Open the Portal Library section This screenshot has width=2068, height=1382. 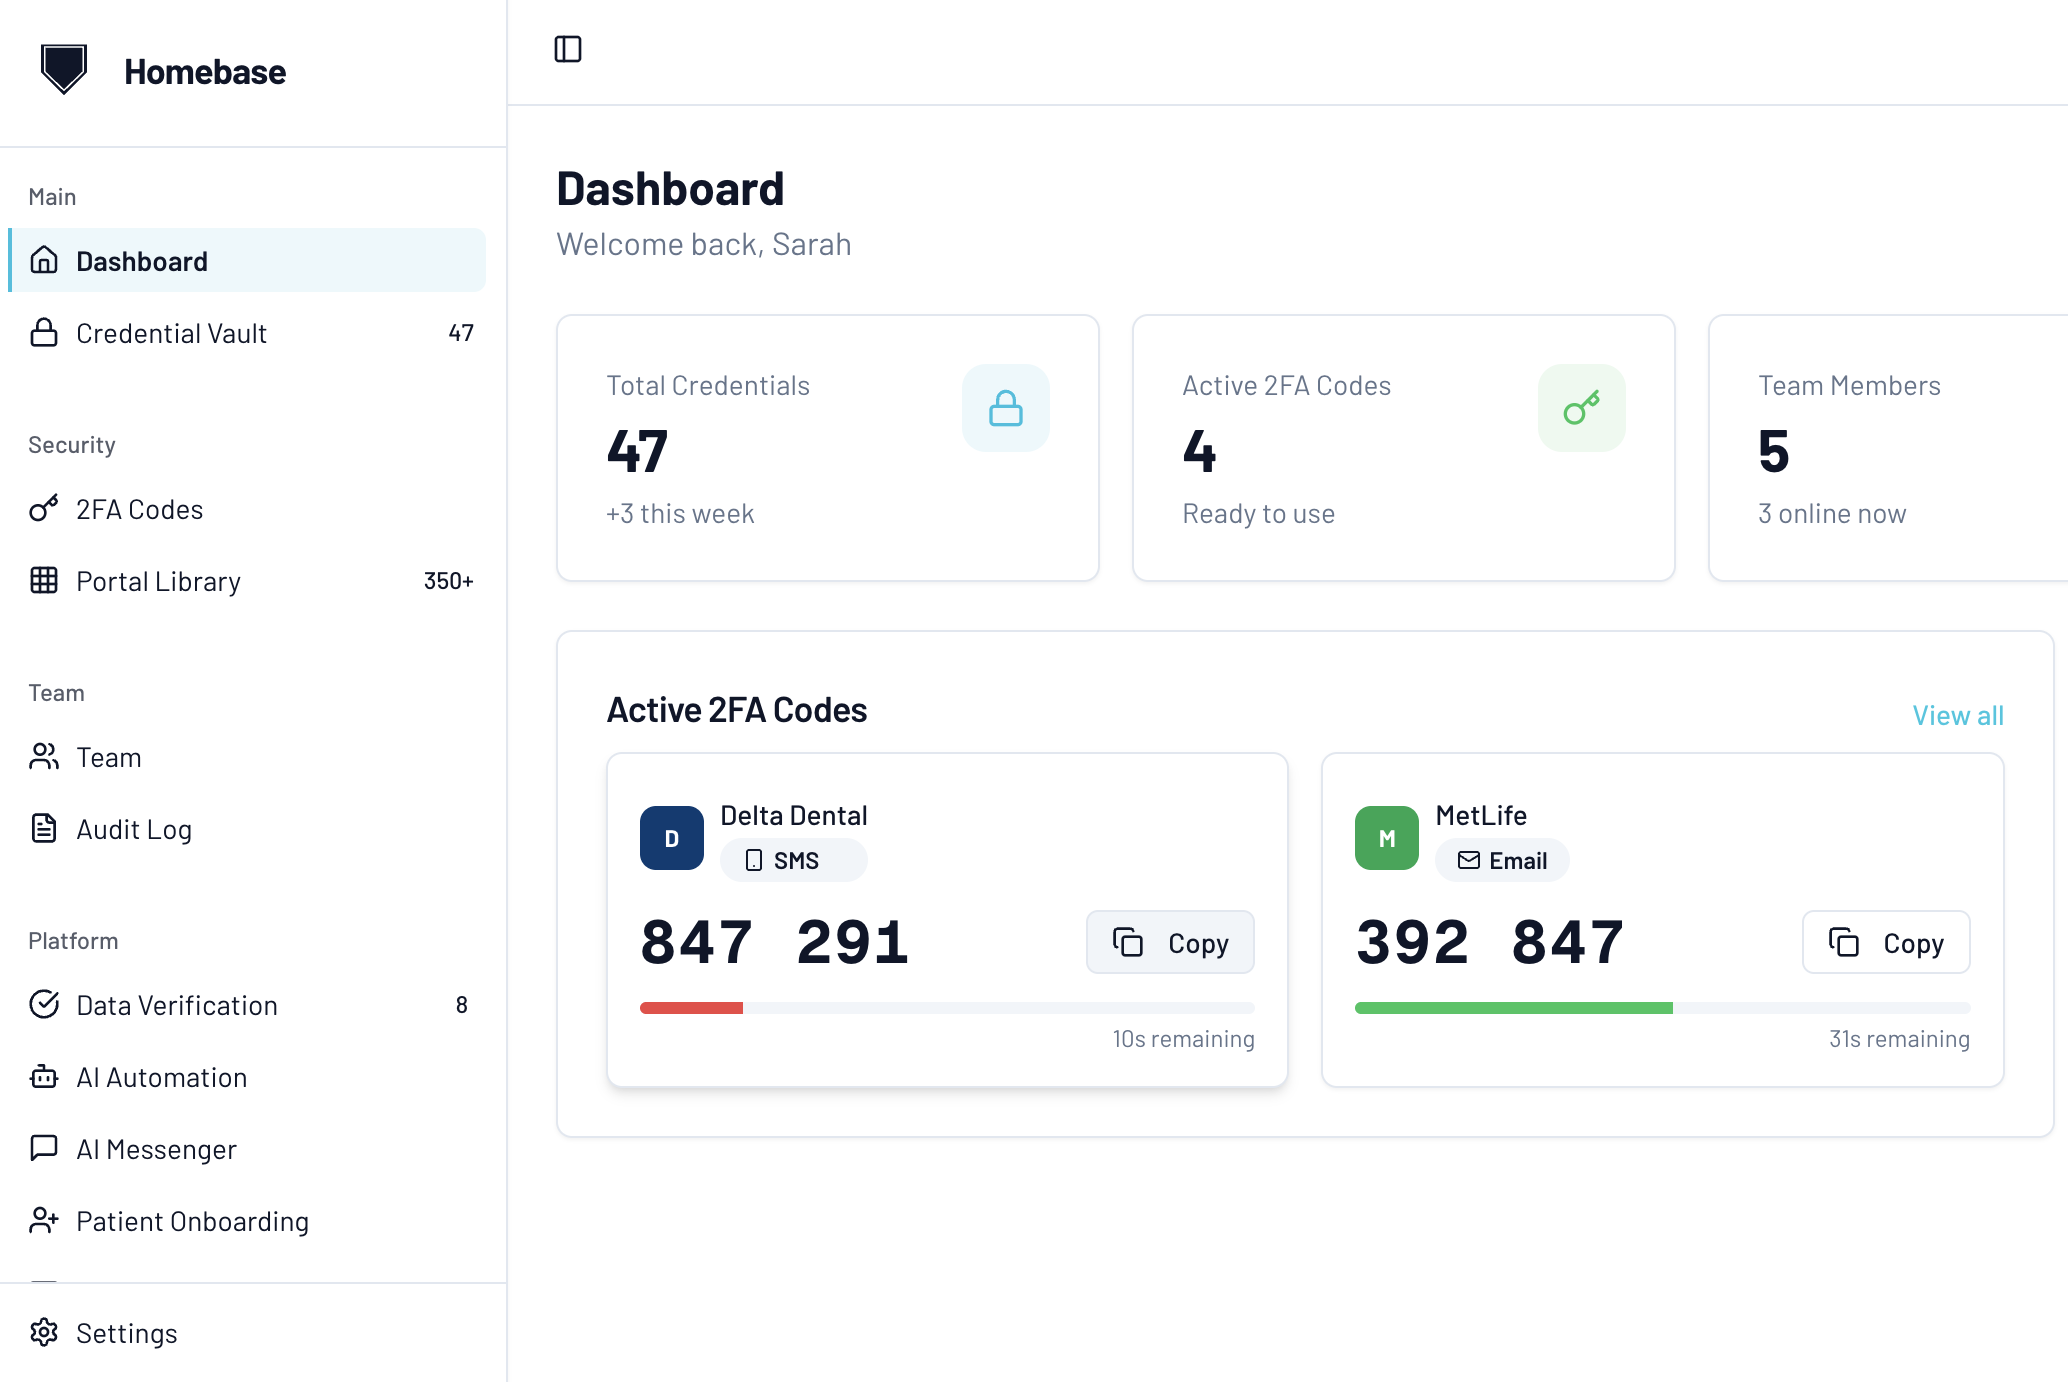coord(158,581)
